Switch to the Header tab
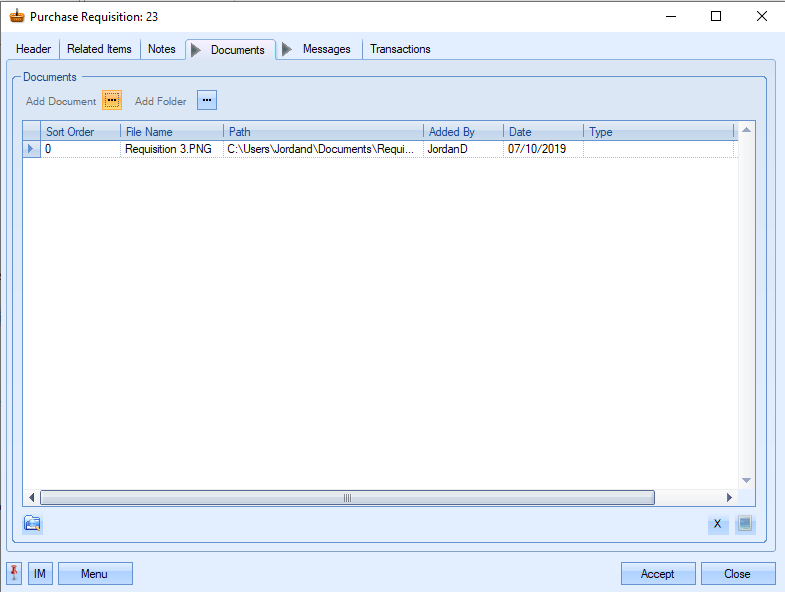 click(x=34, y=49)
